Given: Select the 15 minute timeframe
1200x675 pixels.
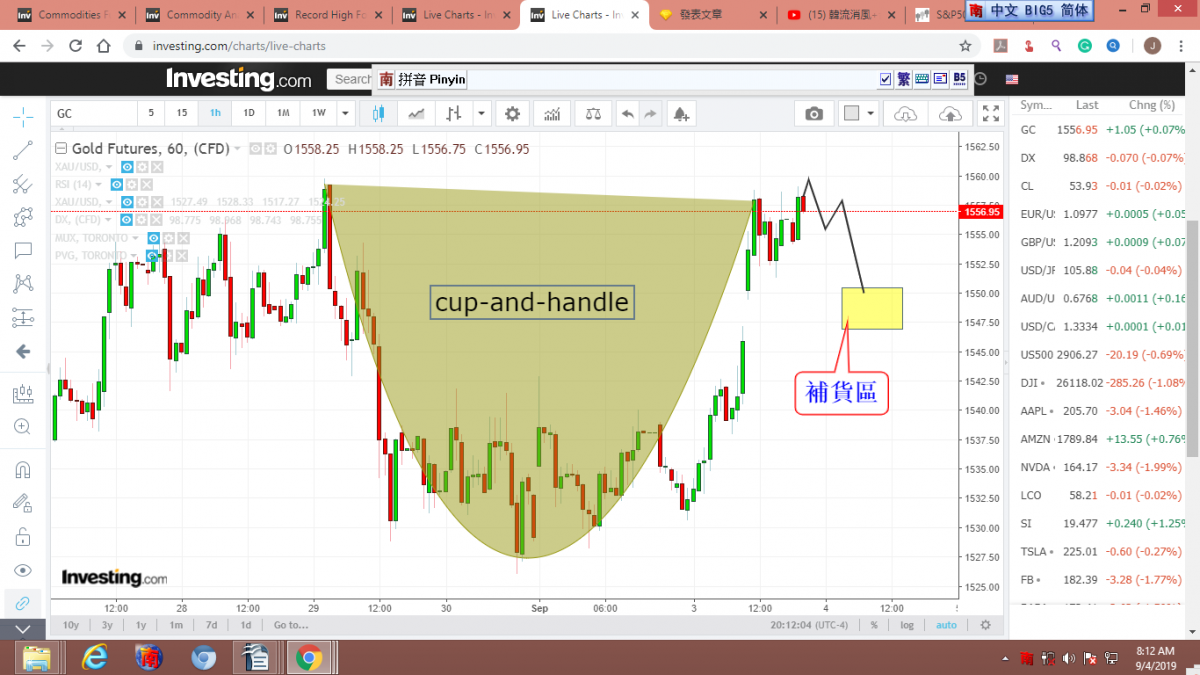Looking at the screenshot, I should coord(181,114).
